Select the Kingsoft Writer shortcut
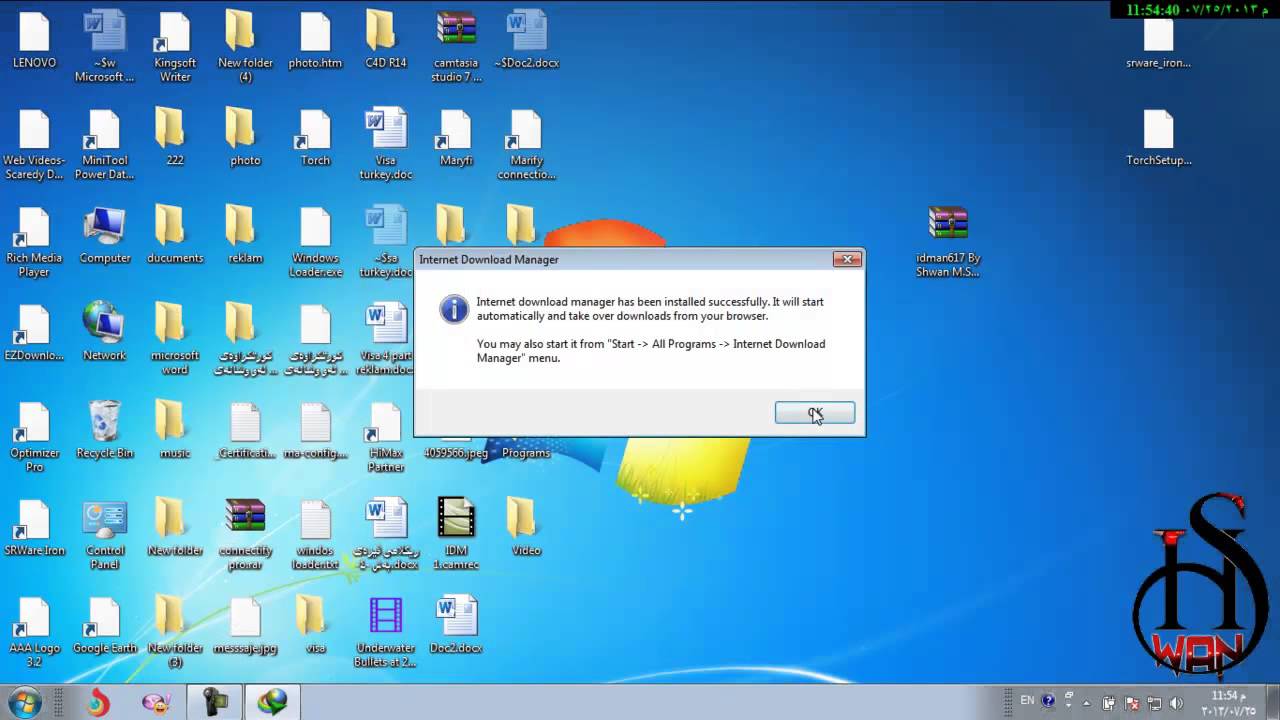1280x720 pixels. click(175, 47)
